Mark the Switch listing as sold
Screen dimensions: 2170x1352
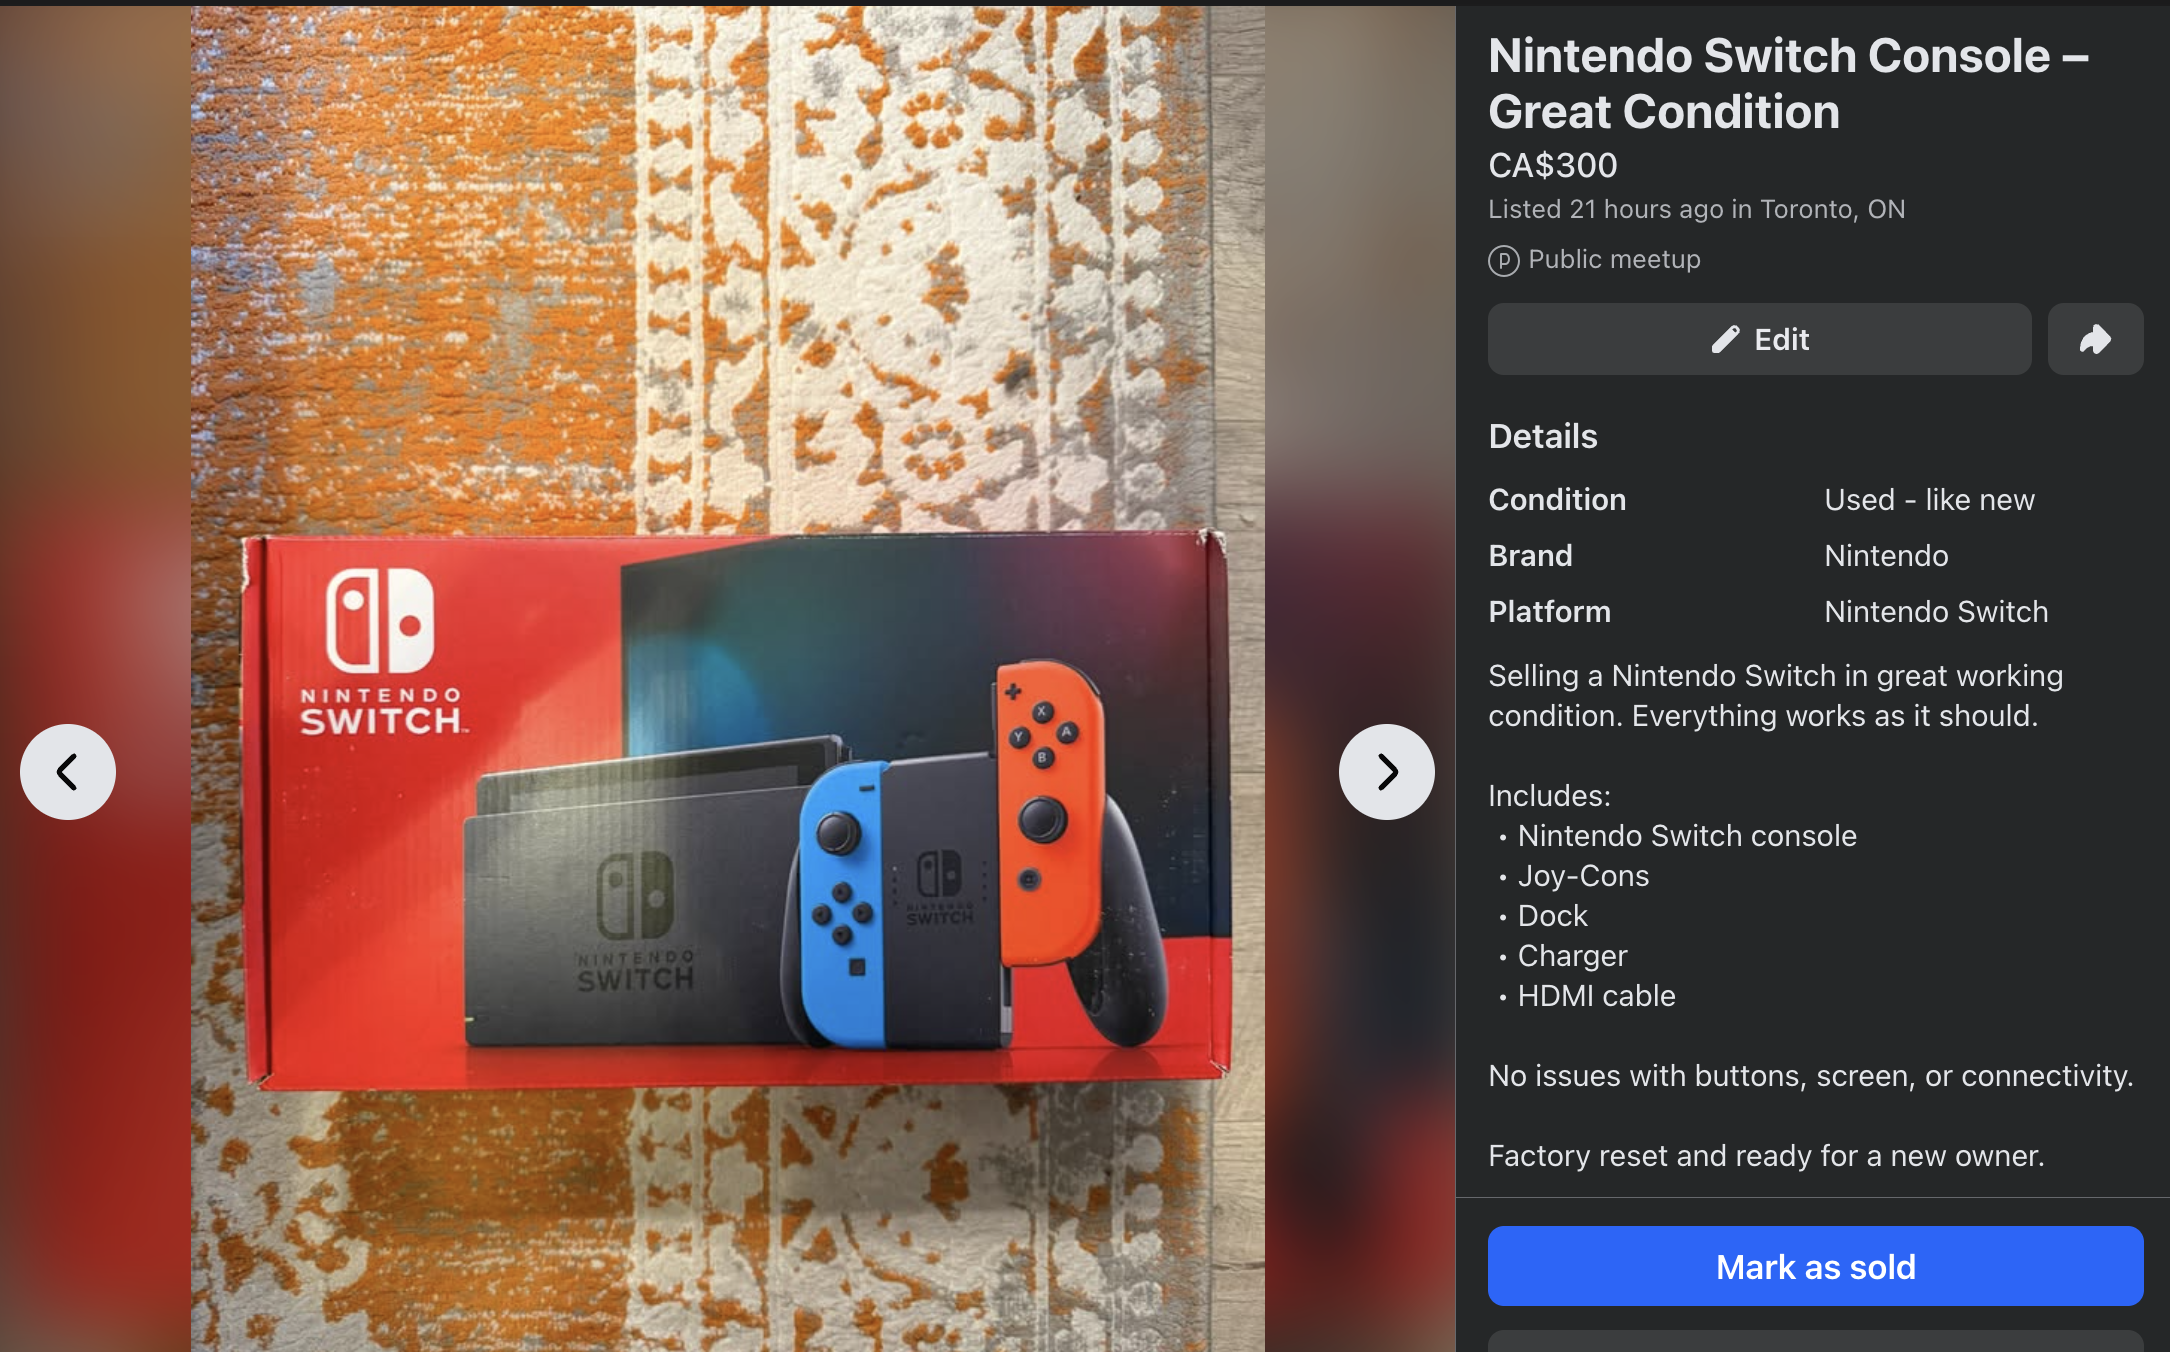click(1815, 1266)
